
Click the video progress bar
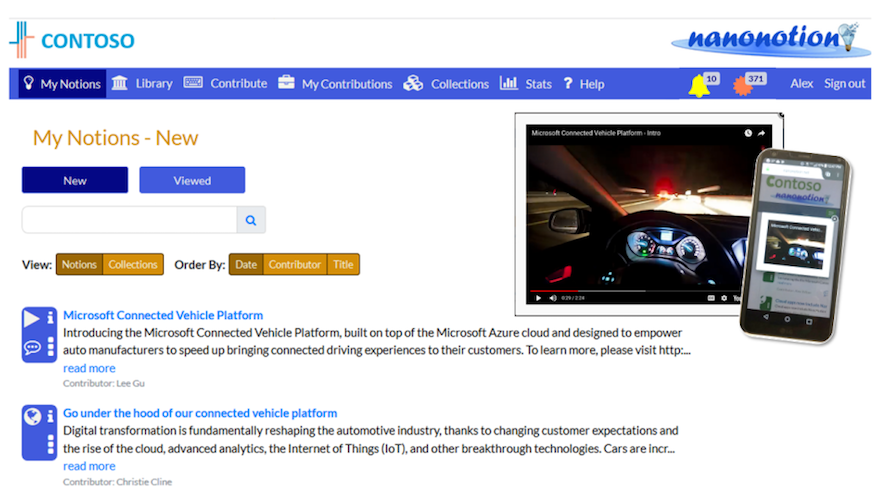[x=634, y=291]
